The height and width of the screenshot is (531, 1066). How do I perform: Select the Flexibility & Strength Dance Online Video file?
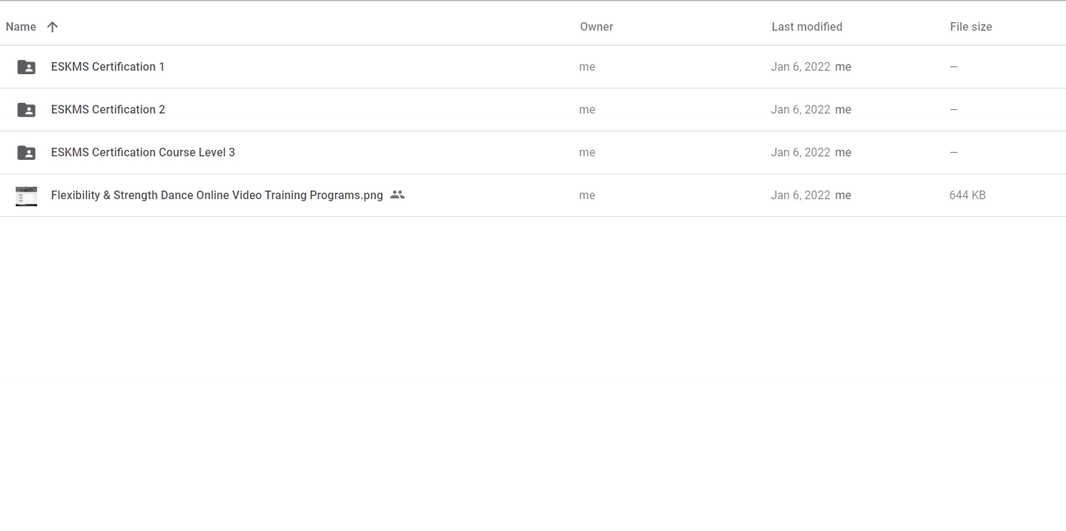click(x=217, y=195)
